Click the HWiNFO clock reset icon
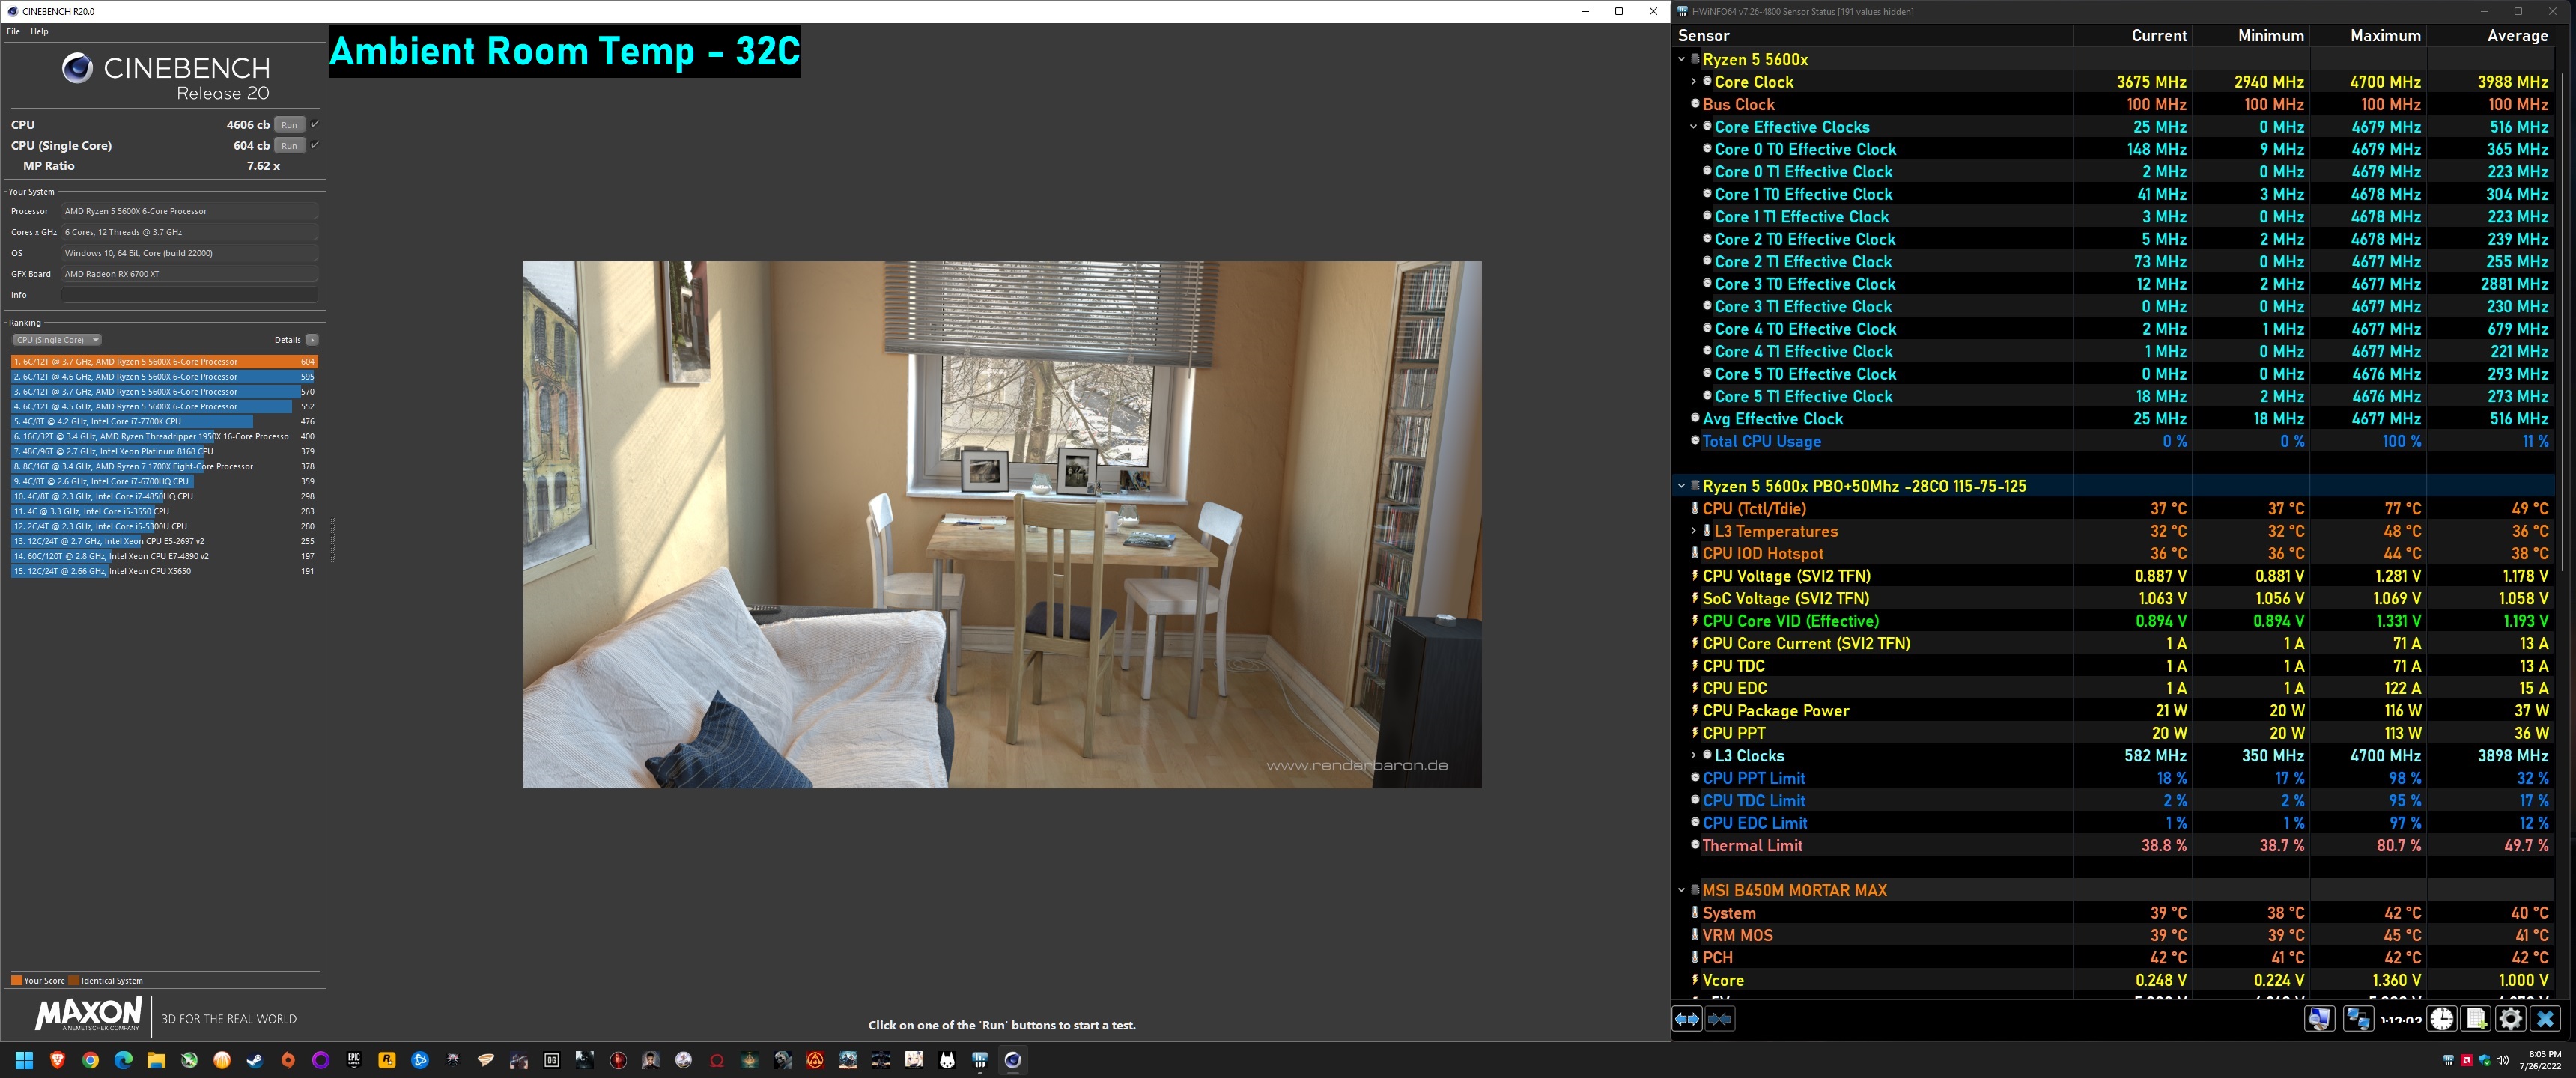 [2442, 1019]
